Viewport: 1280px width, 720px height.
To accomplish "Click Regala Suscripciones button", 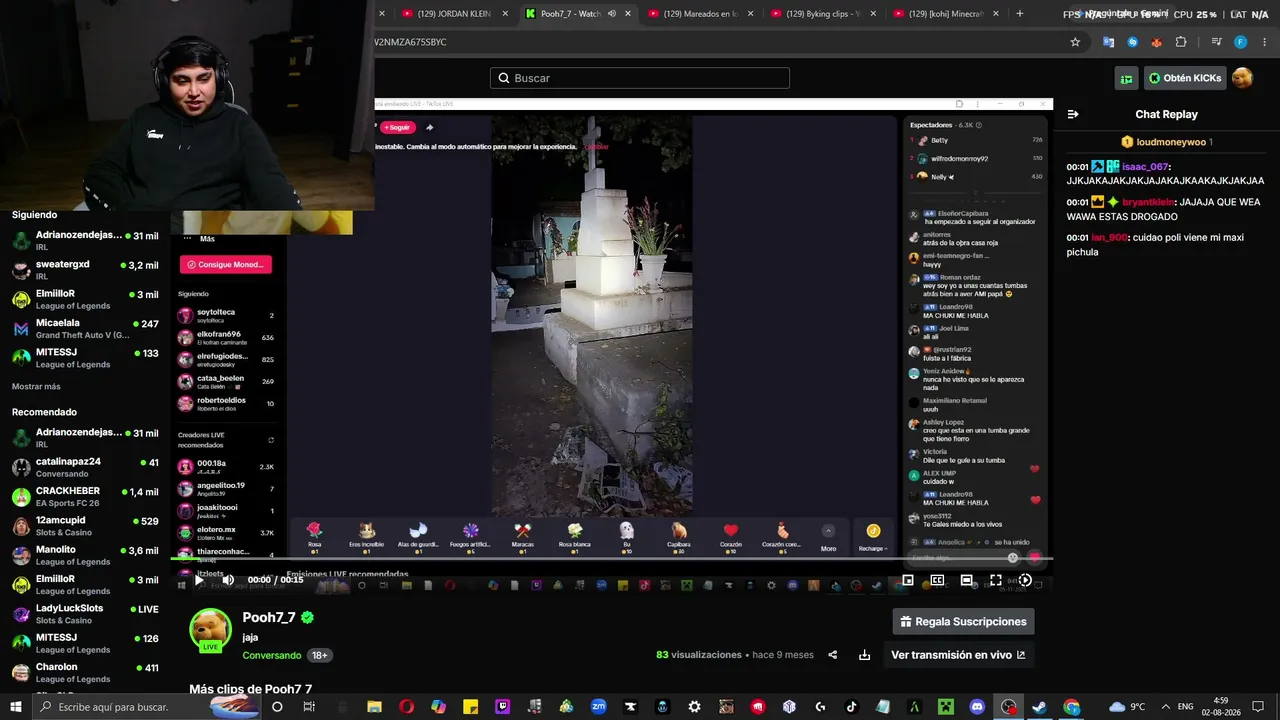I will (x=963, y=622).
